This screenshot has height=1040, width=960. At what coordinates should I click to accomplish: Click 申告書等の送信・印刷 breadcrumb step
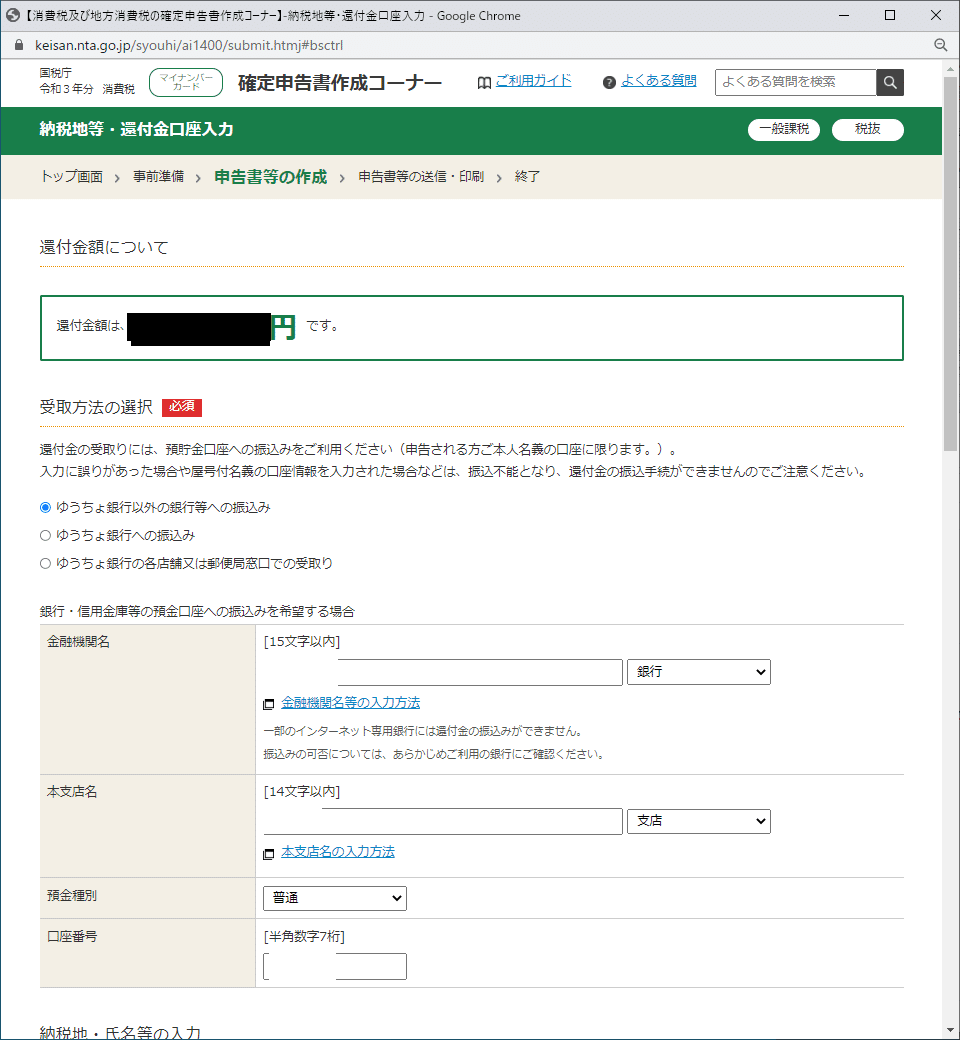coord(421,176)
